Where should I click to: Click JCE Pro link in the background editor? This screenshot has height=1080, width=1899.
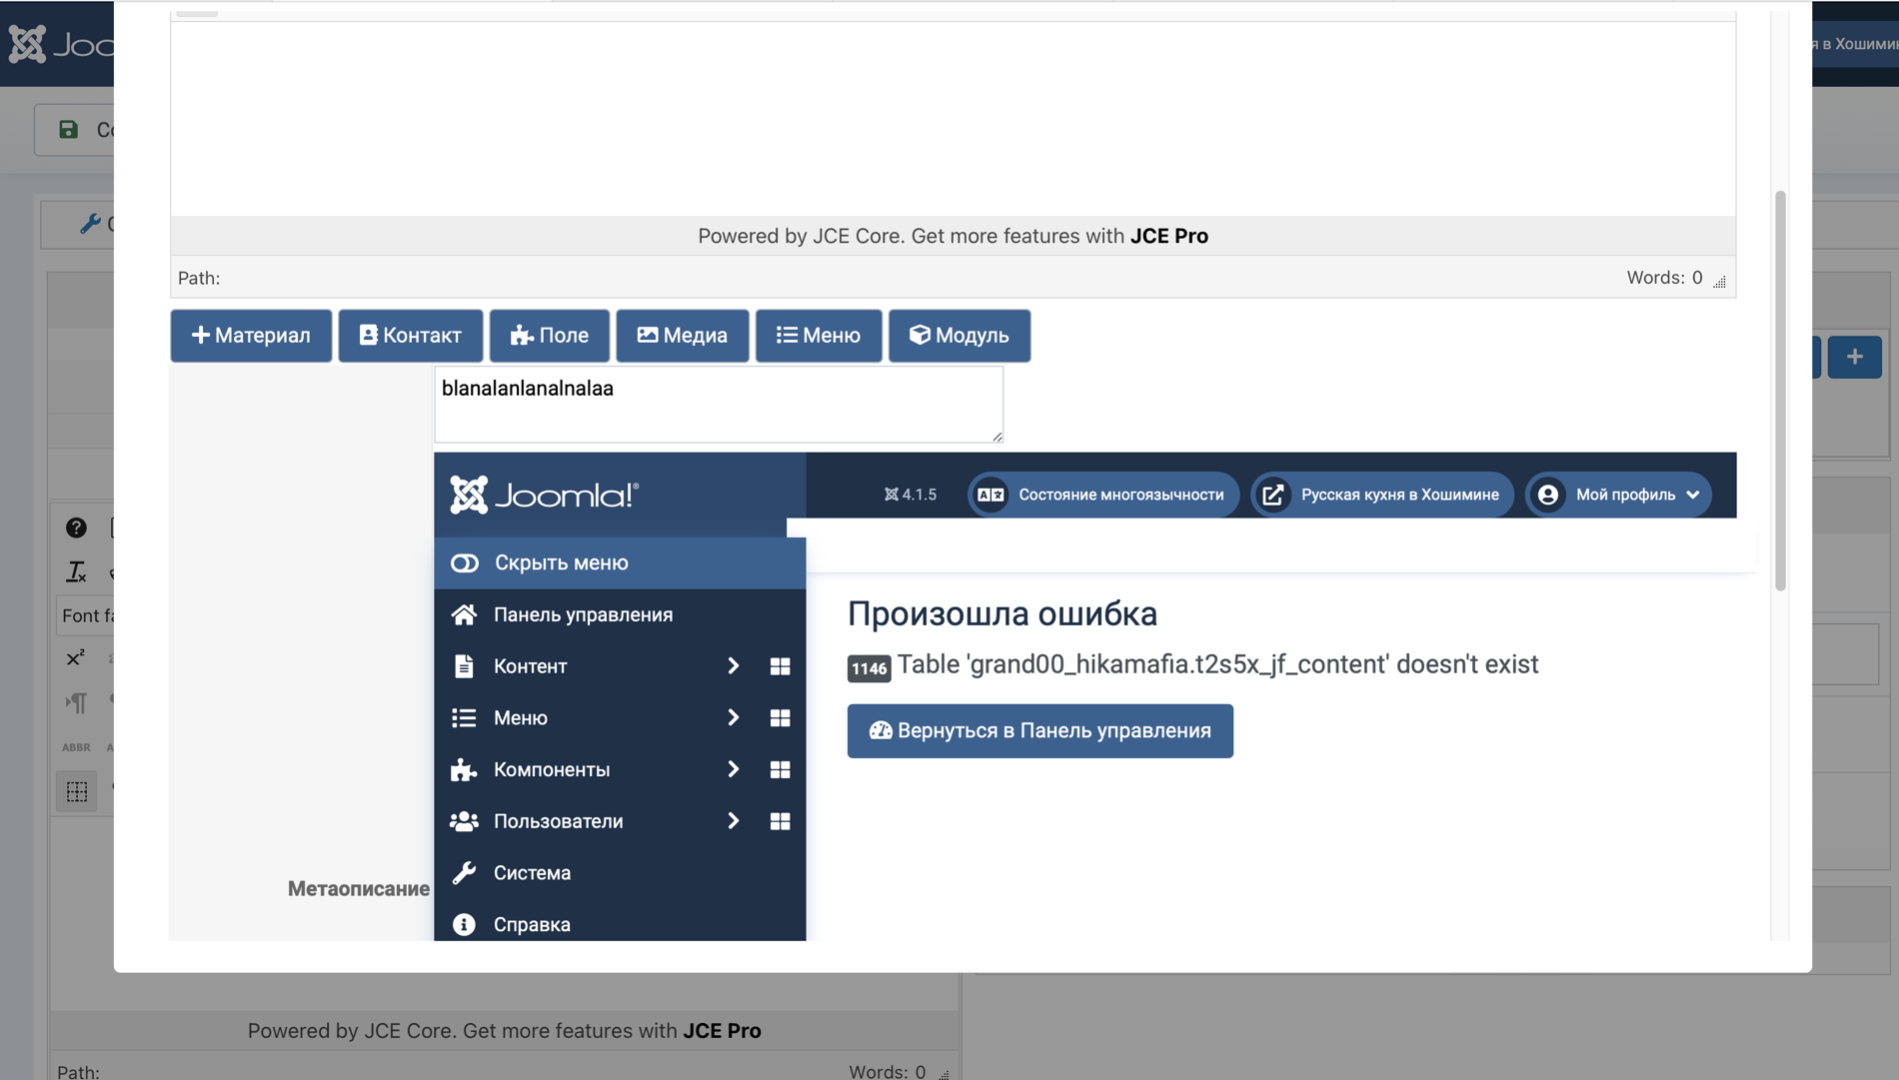click(x=722, y=1031)
